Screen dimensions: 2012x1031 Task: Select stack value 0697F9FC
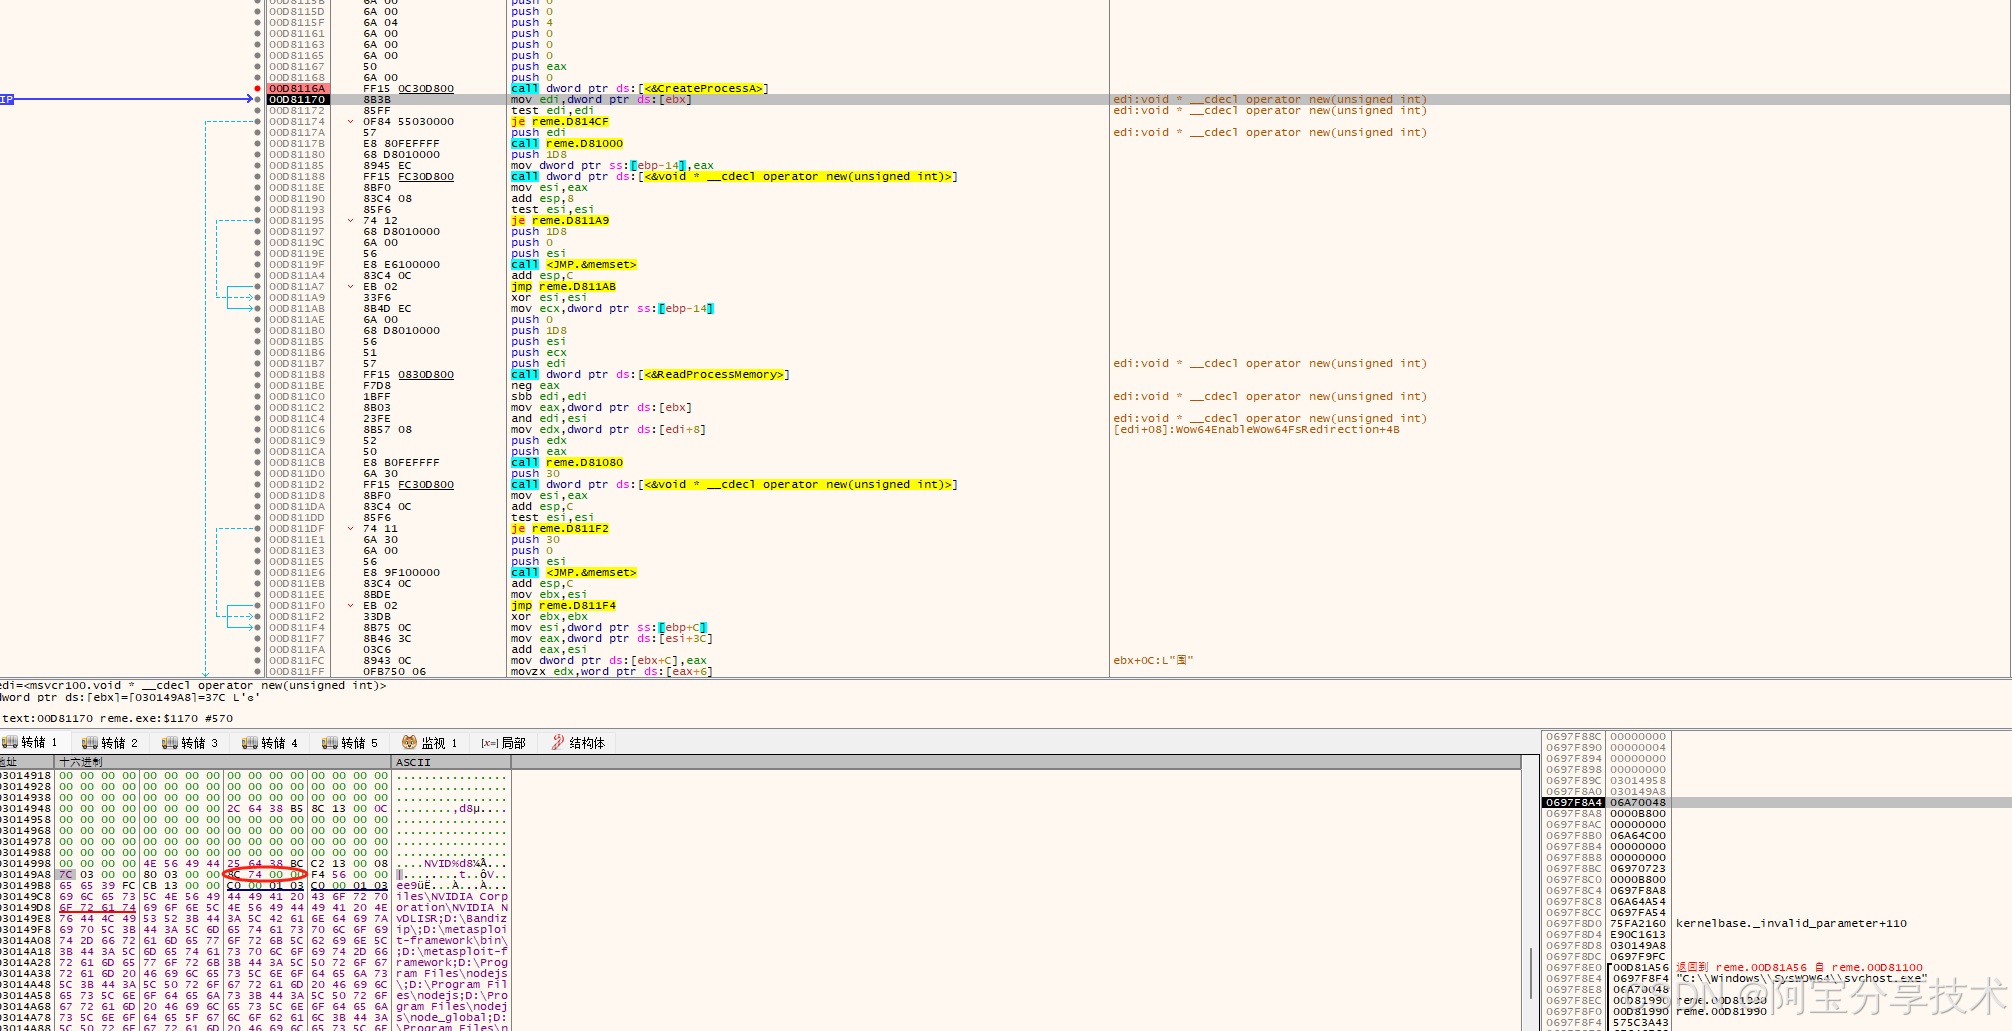1638,957
